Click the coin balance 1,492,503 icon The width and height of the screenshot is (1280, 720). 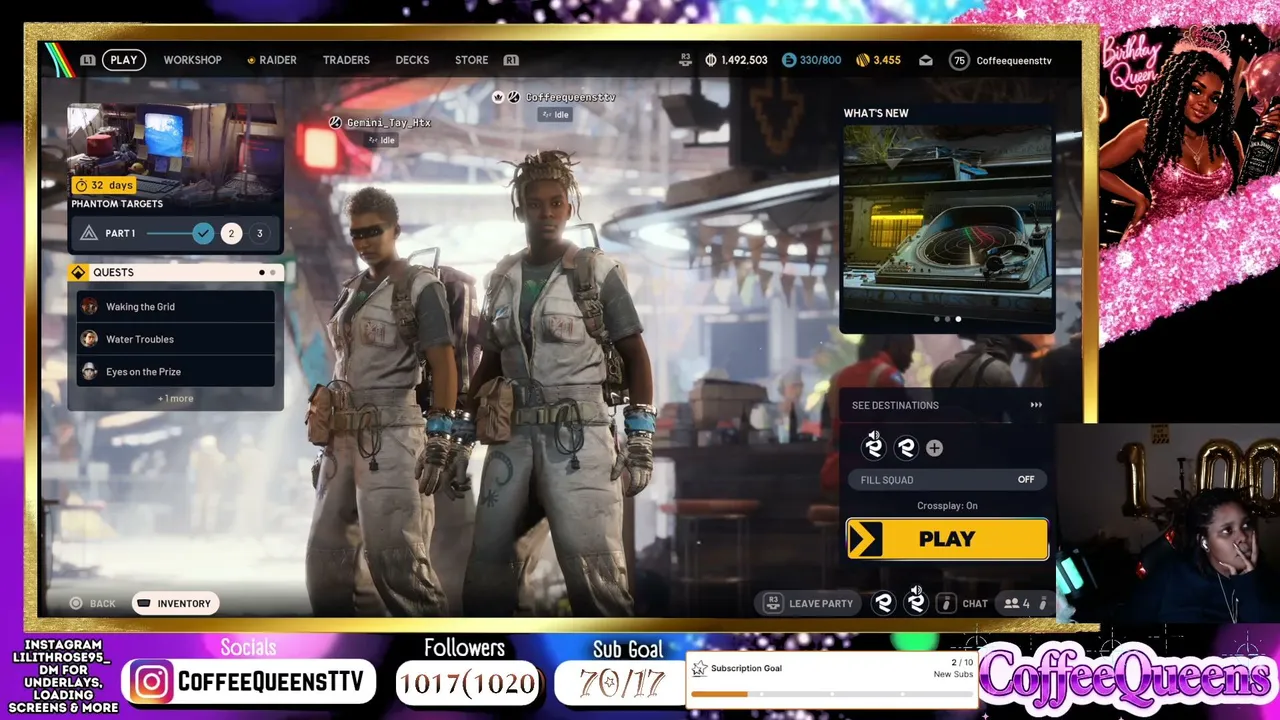click(711, 60)
